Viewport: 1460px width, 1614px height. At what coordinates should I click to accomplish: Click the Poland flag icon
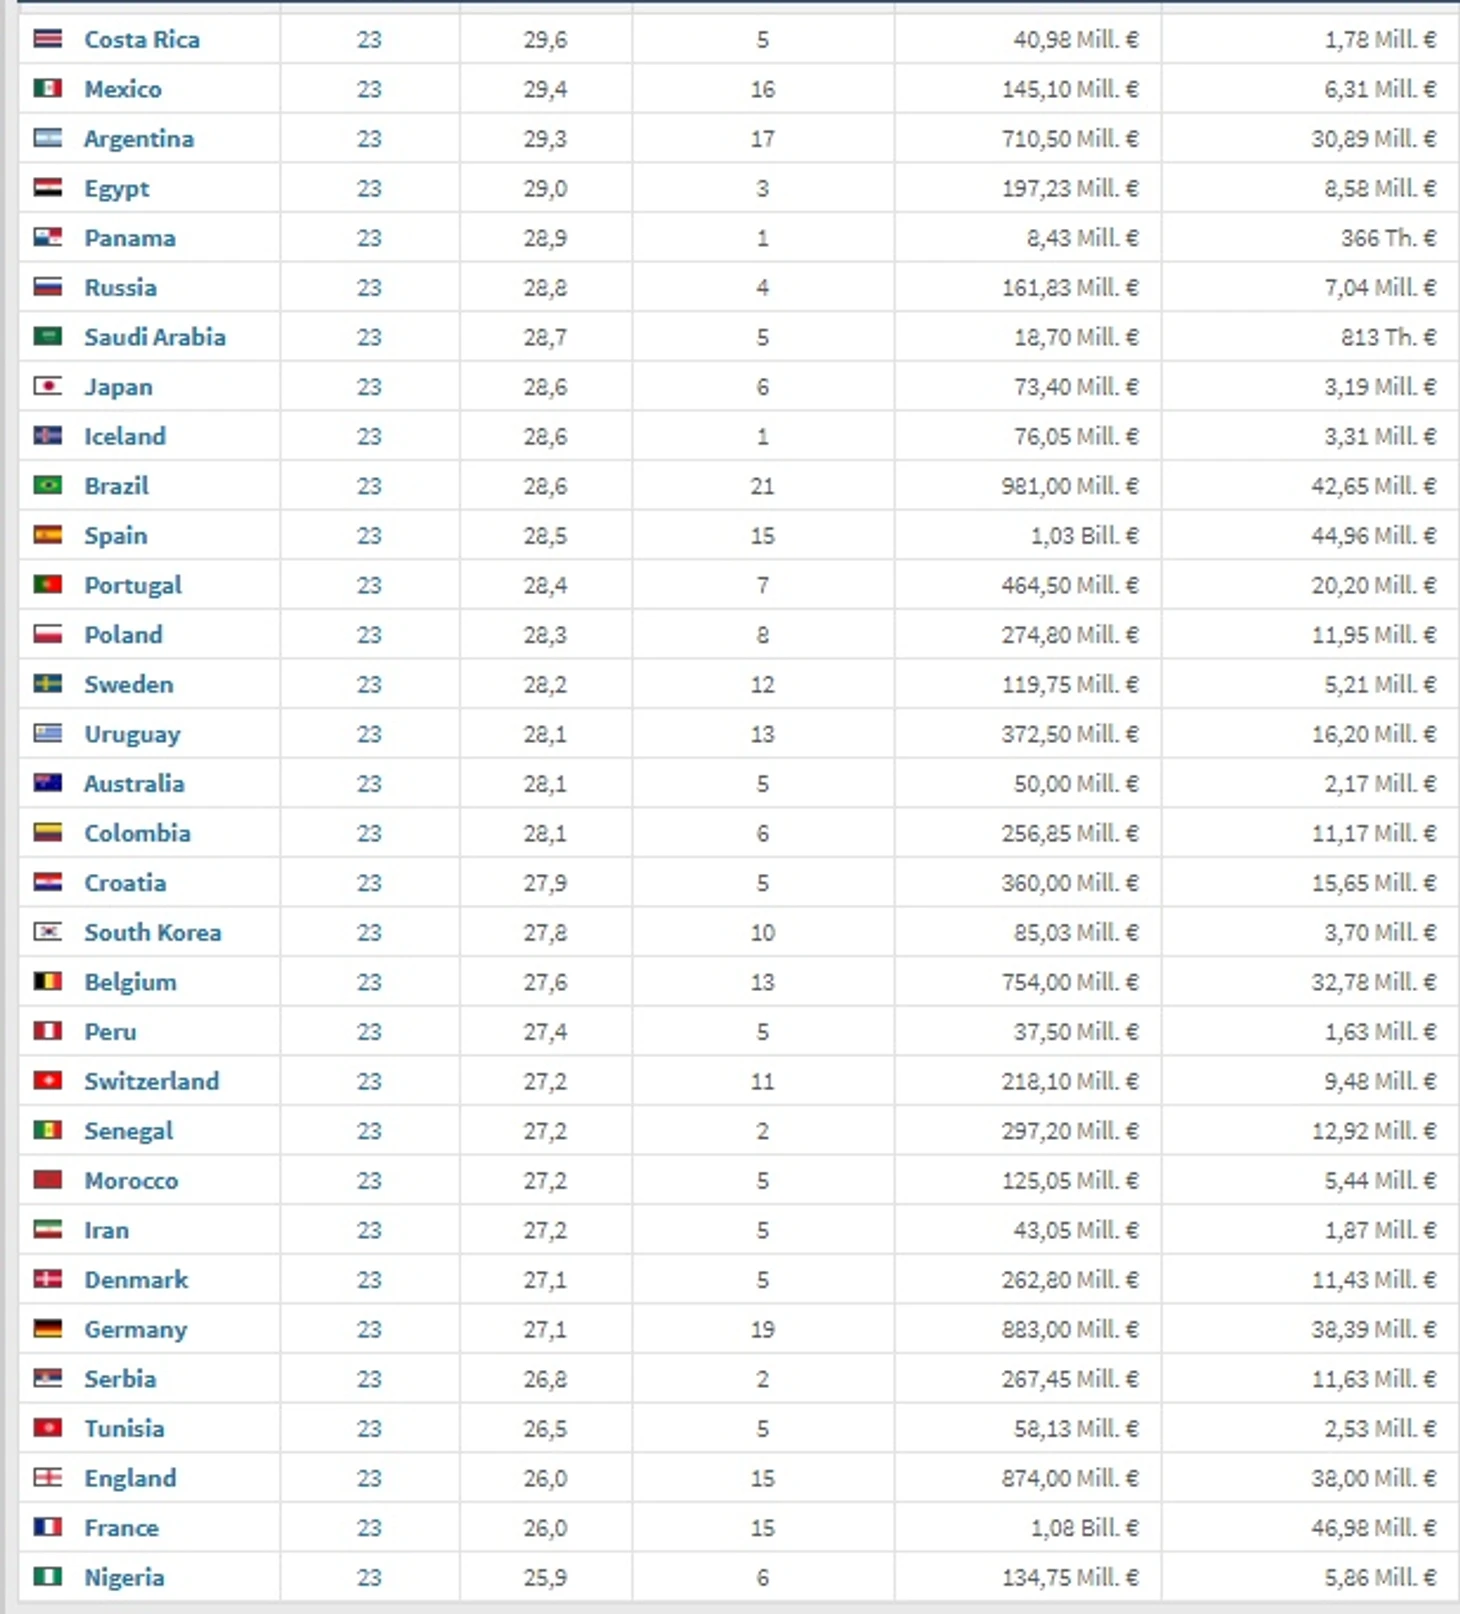(x=47, y=634)
